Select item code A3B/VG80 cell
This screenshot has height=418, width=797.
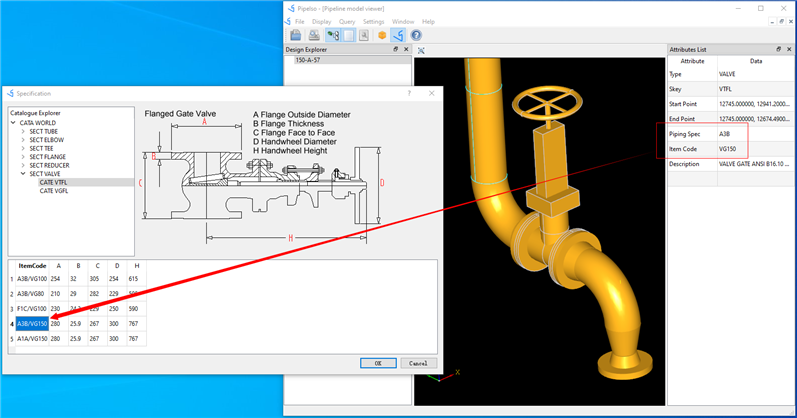32,294
